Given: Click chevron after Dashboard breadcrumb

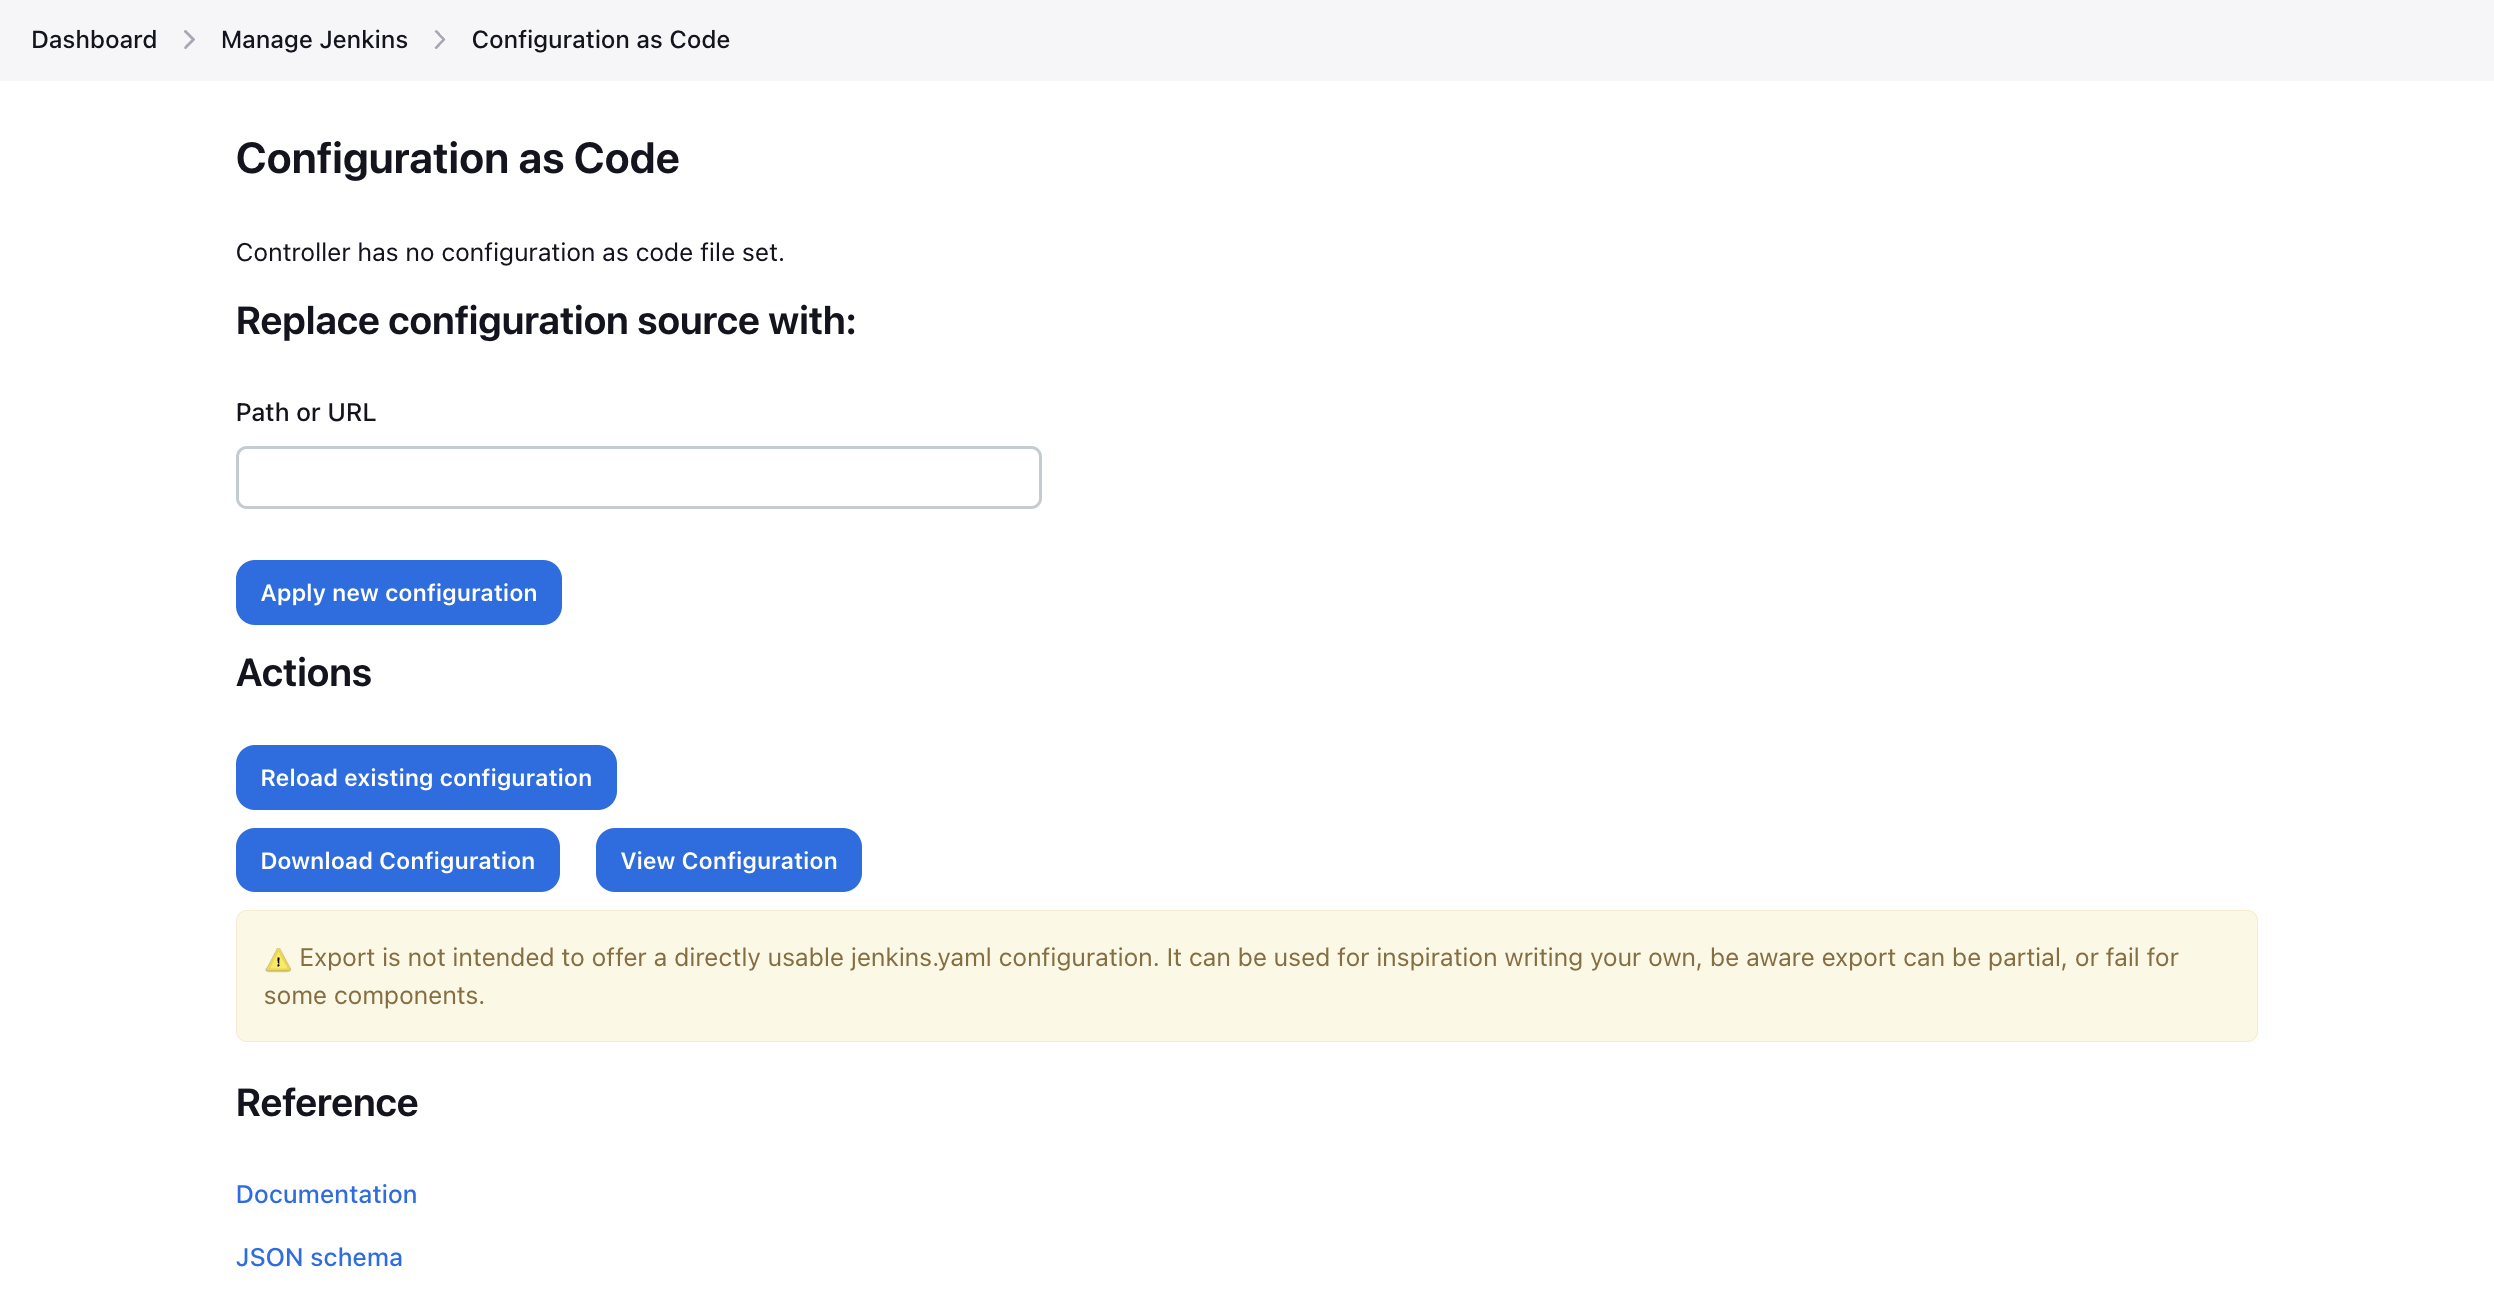Looking at the screenshot, I should click(189, 40).
